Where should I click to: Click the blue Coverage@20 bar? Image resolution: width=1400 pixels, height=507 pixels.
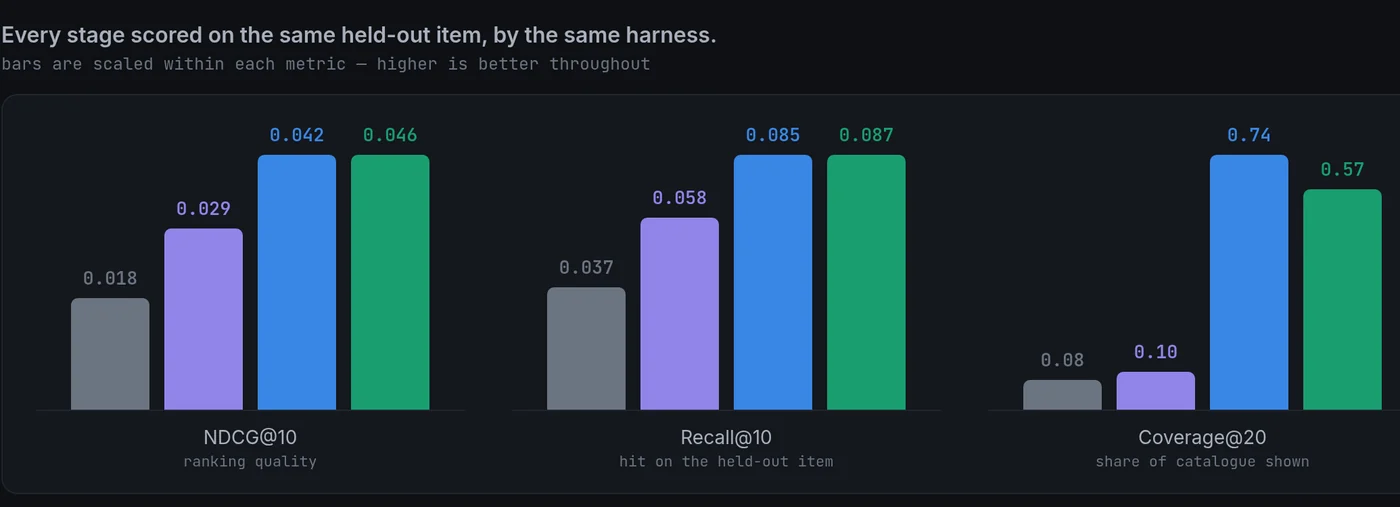pos(1249,282)
